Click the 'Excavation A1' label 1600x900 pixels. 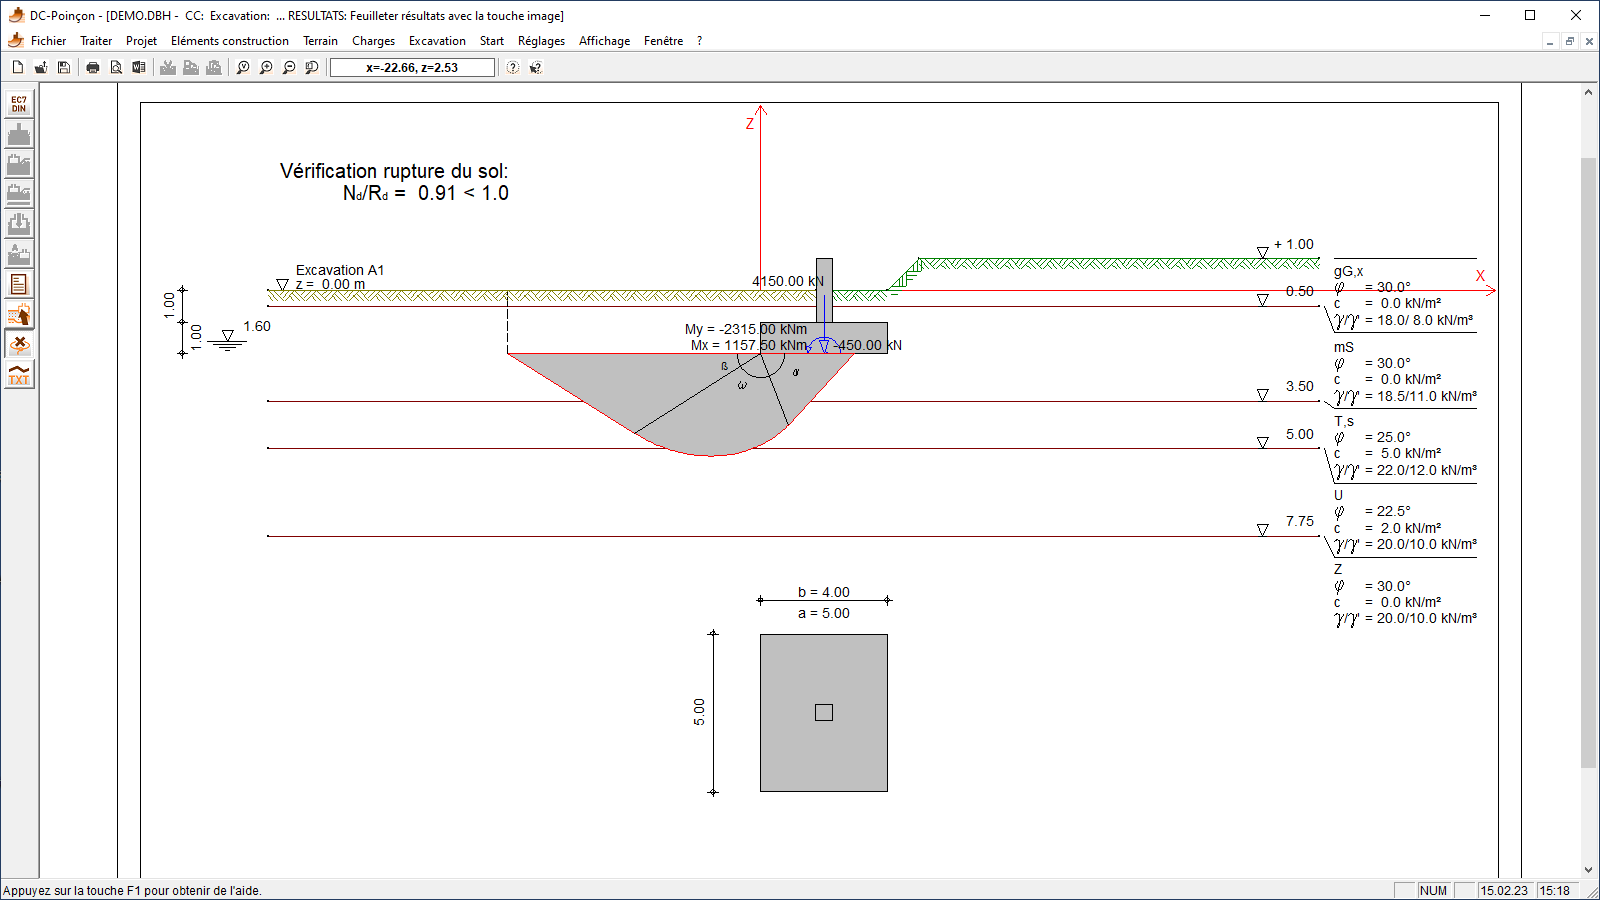pos(340,270)
